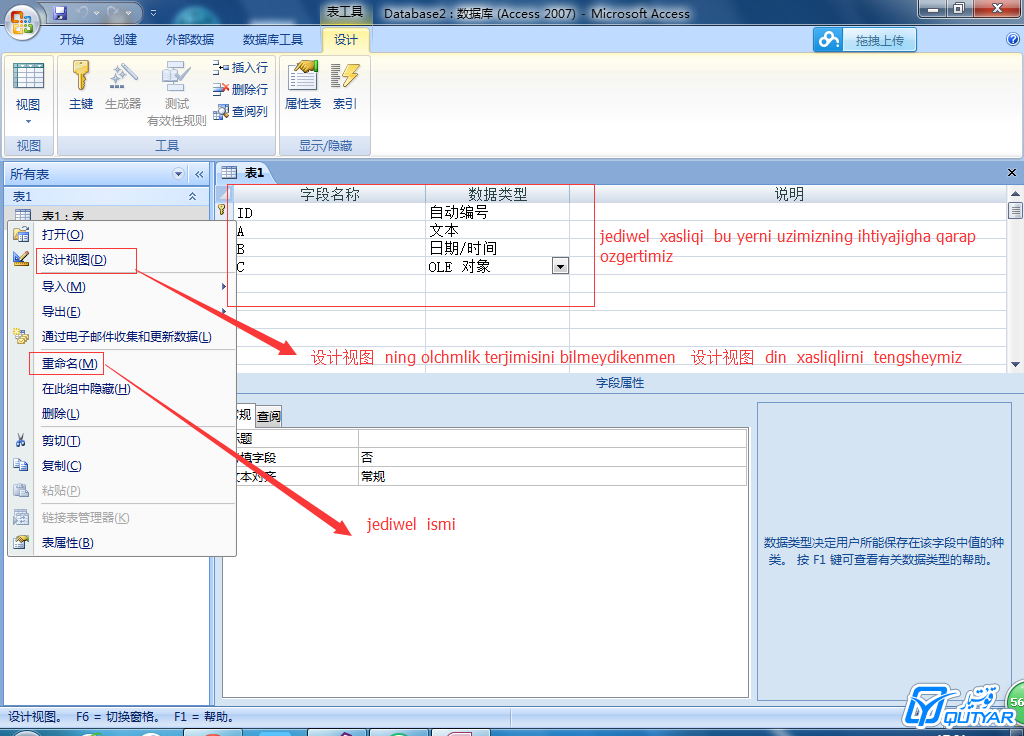Open the 导出(E) submenu
This screenshot has height=736, width=1024.
pos(122,312)
